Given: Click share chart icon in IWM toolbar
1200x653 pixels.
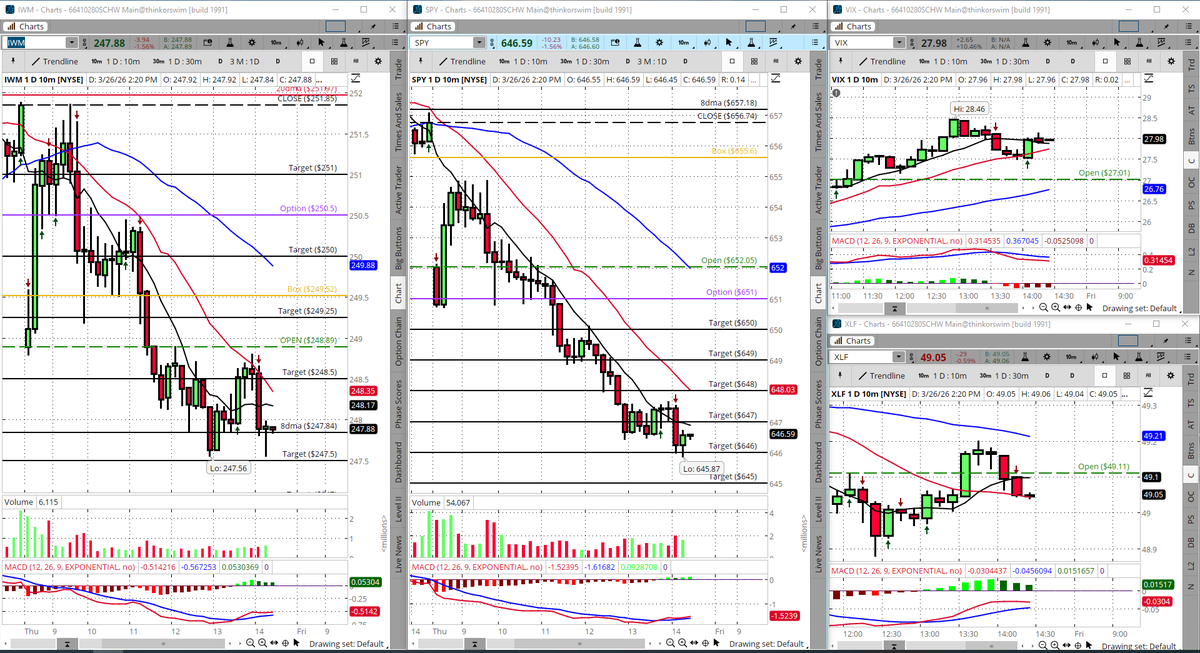Looking at the screenshot, I should coord(208,43).
